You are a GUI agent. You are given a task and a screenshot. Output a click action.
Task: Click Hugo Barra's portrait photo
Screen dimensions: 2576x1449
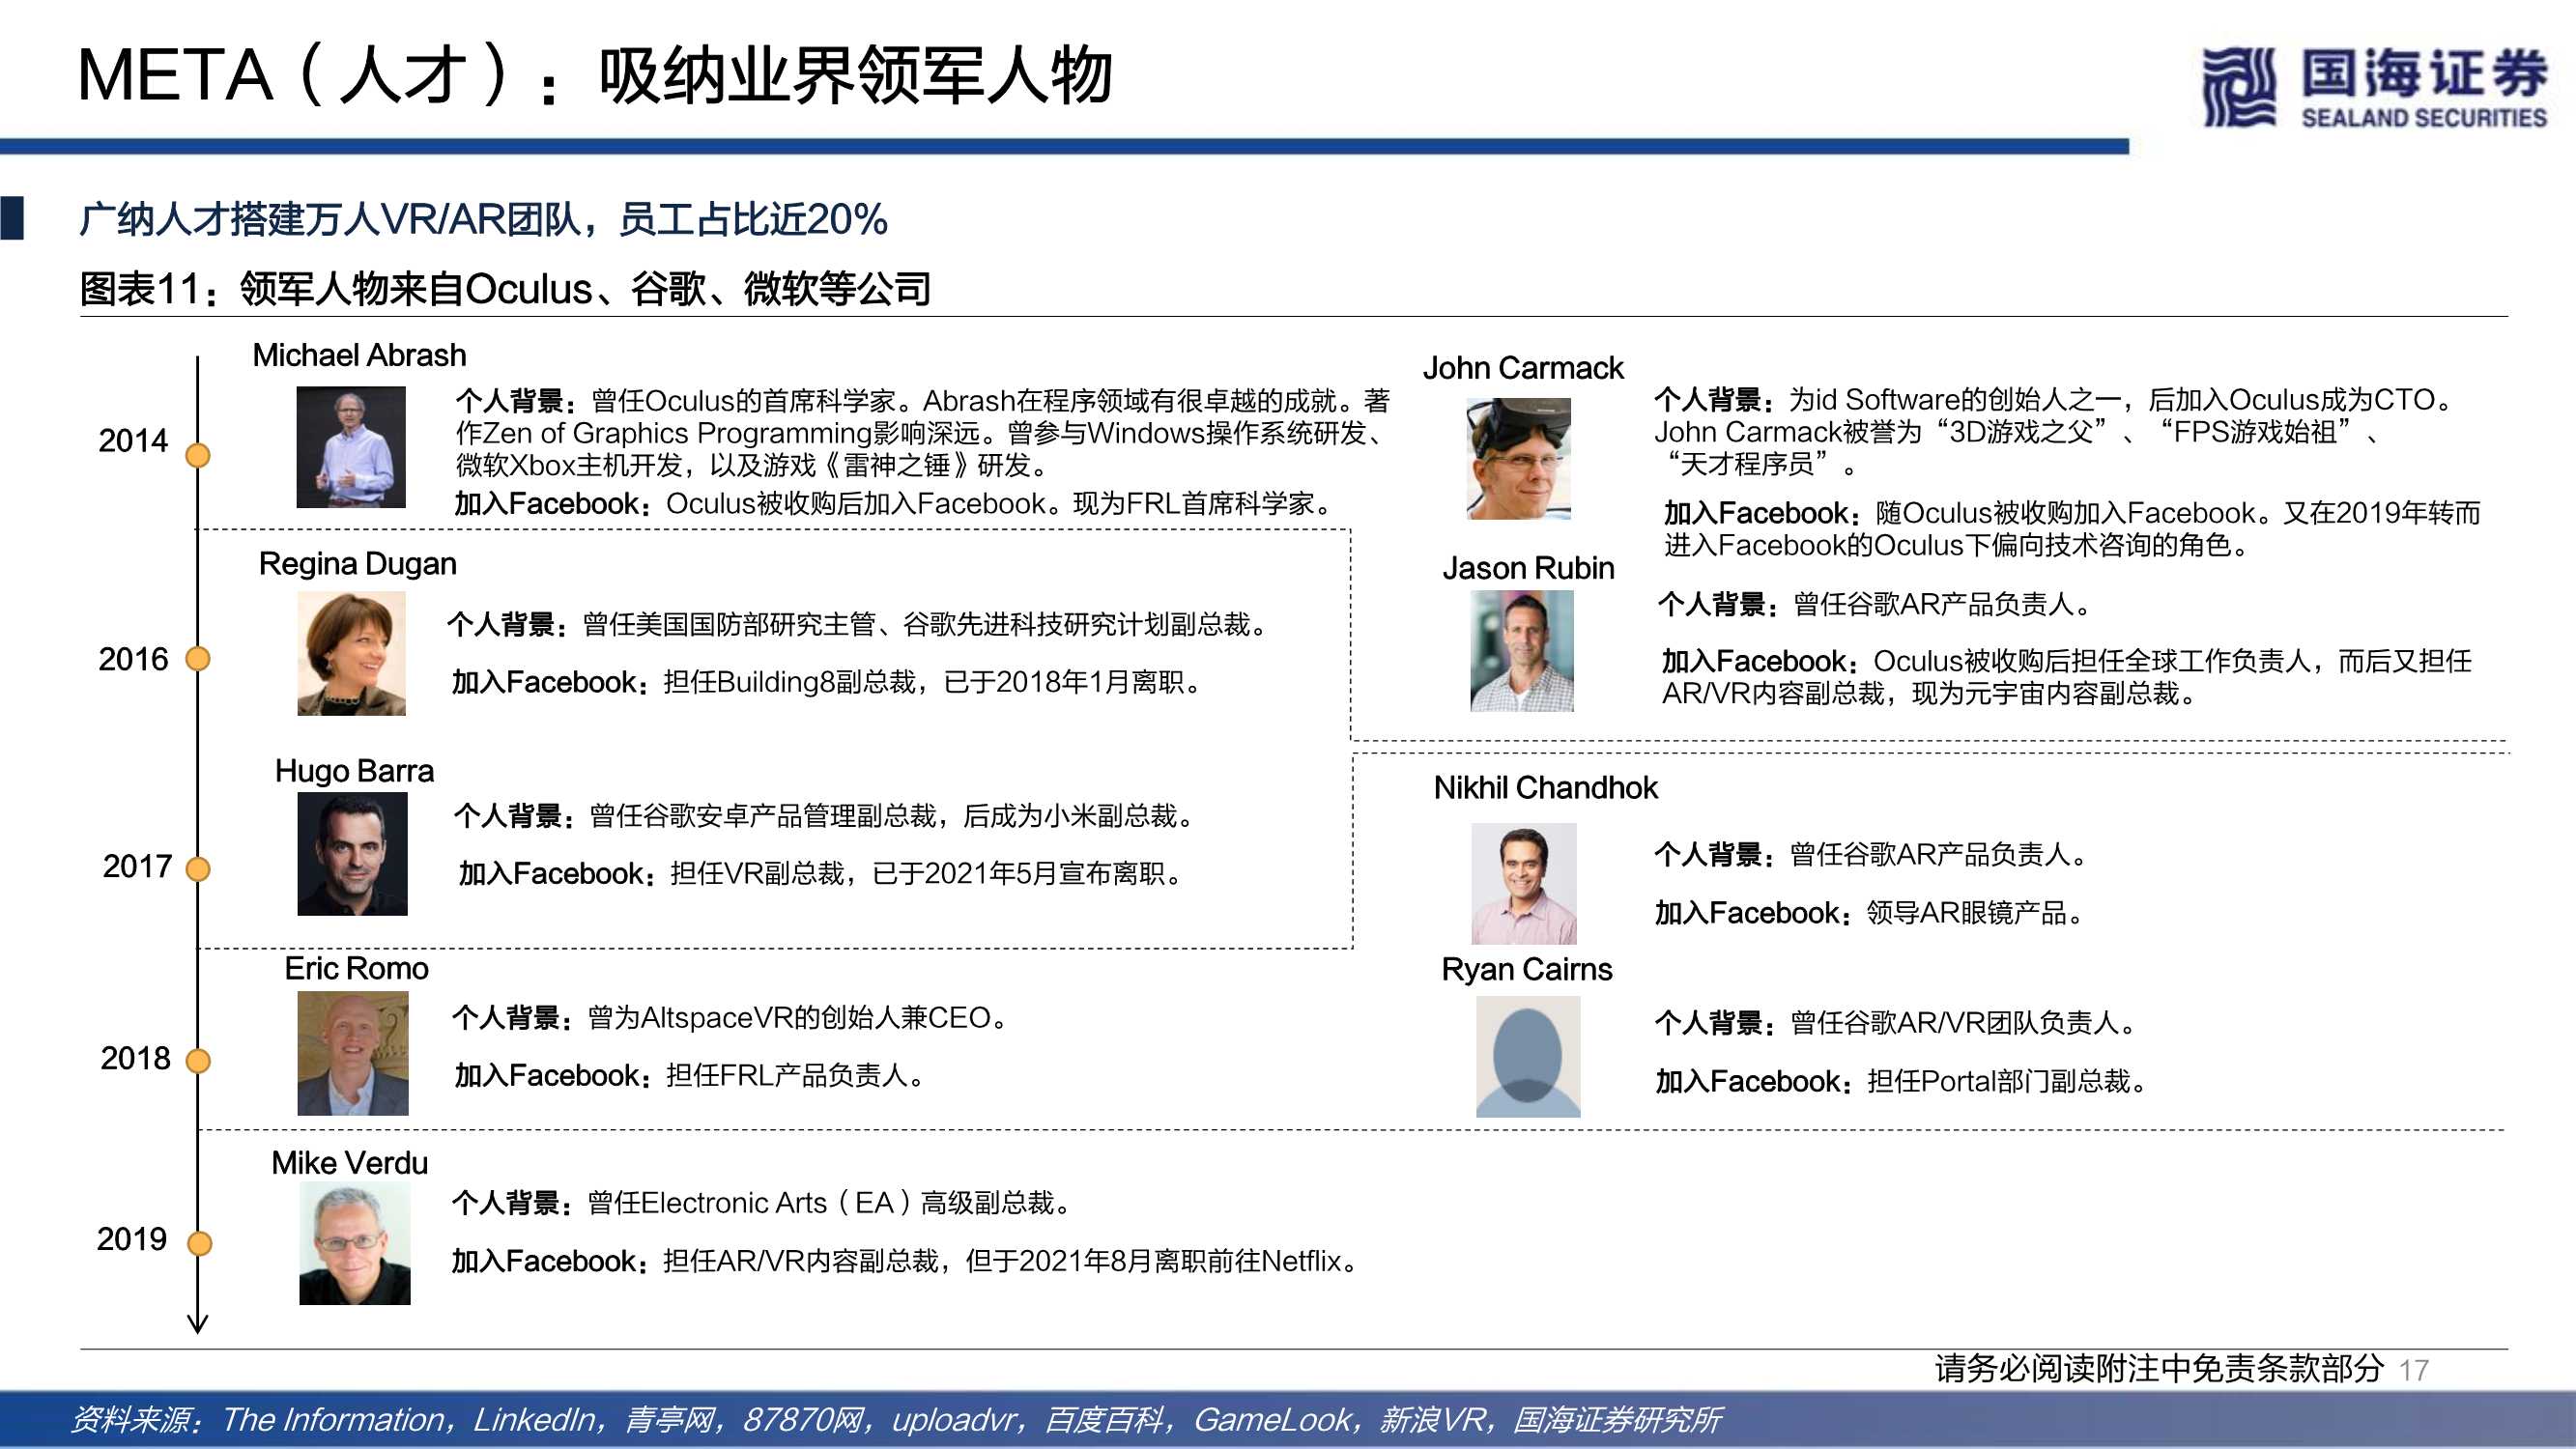pyautogui.click(x=352, y=854)
